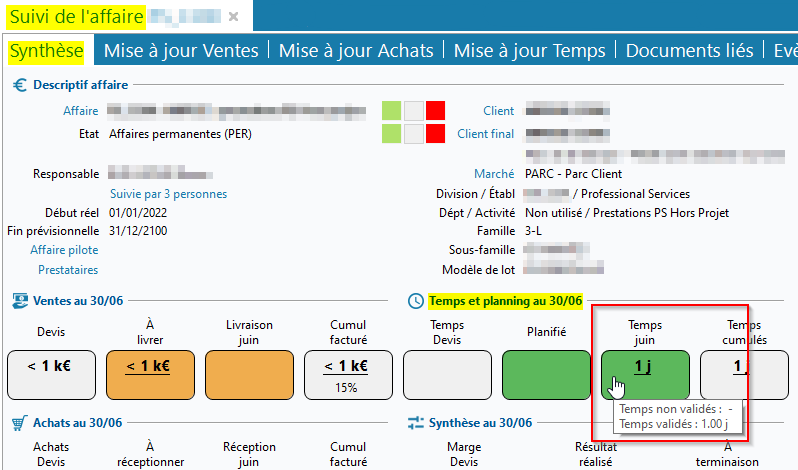Open the Mise à jour Achats tab
The width and height of the screenshot is (798, 470).
pyautogui.click(x=356, y=51)
